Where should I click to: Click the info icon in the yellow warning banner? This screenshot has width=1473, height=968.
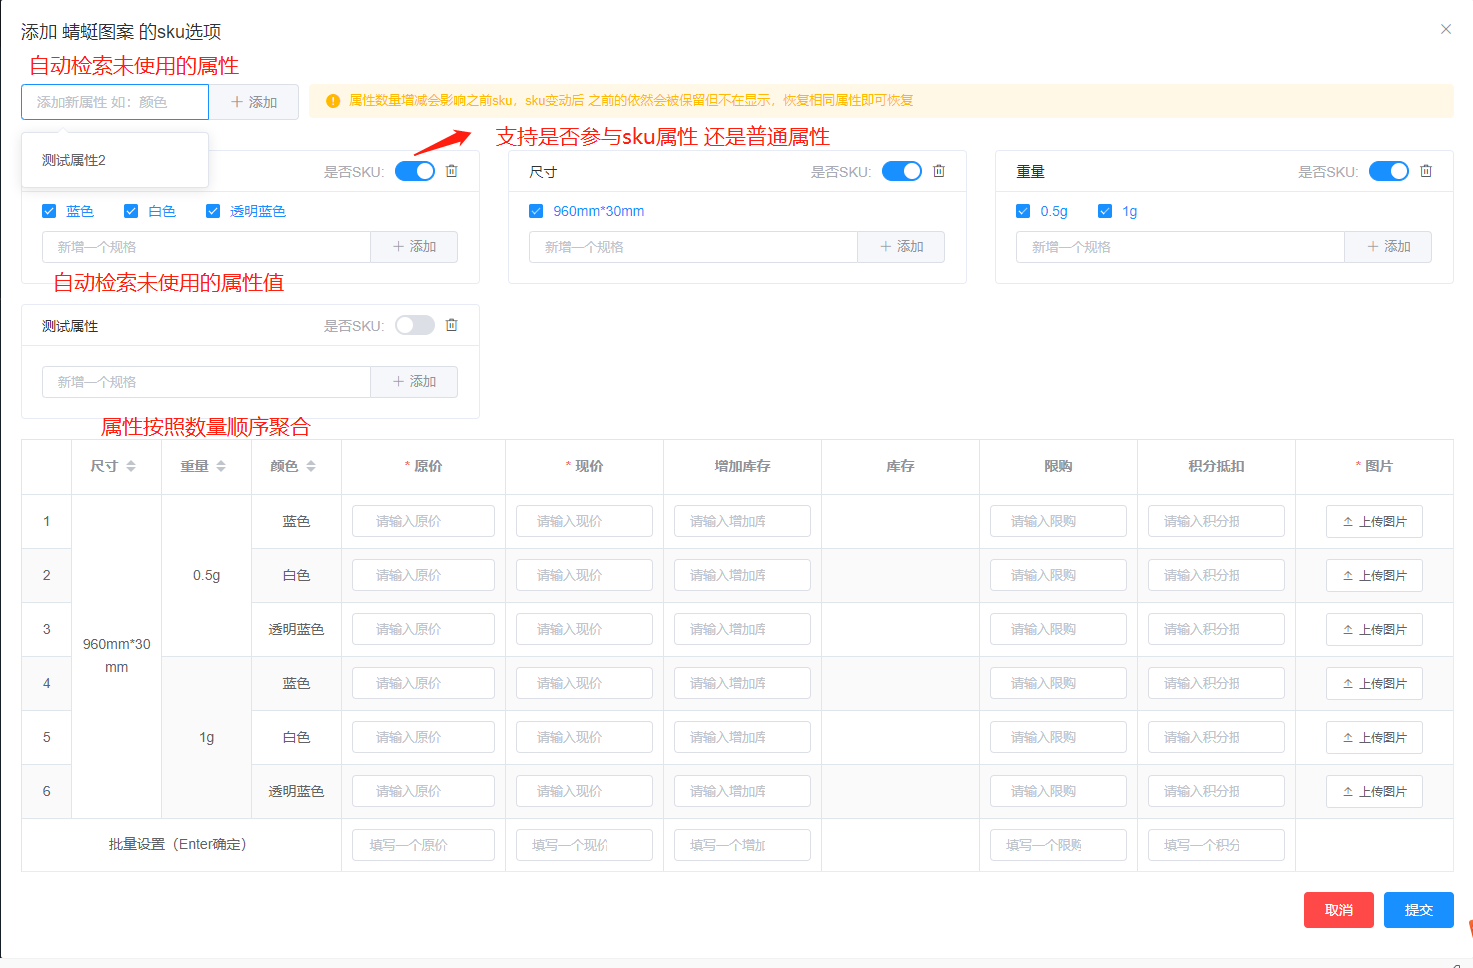coord(335,100)
